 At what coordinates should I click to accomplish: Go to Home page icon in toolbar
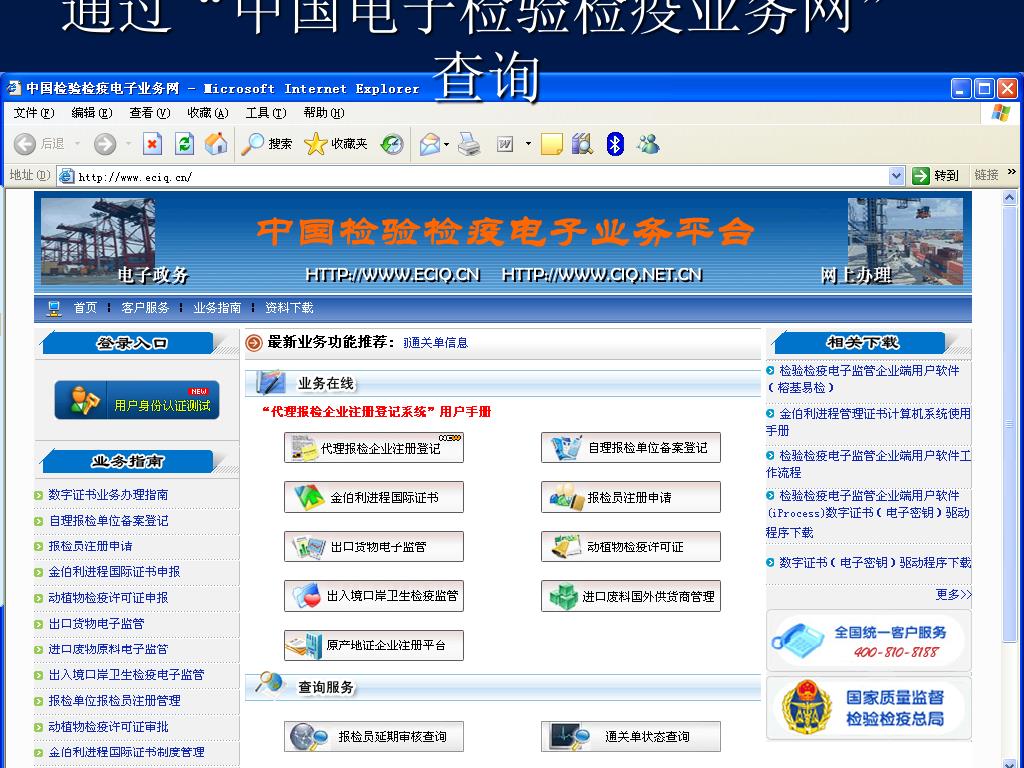click(x=216, y=144)
